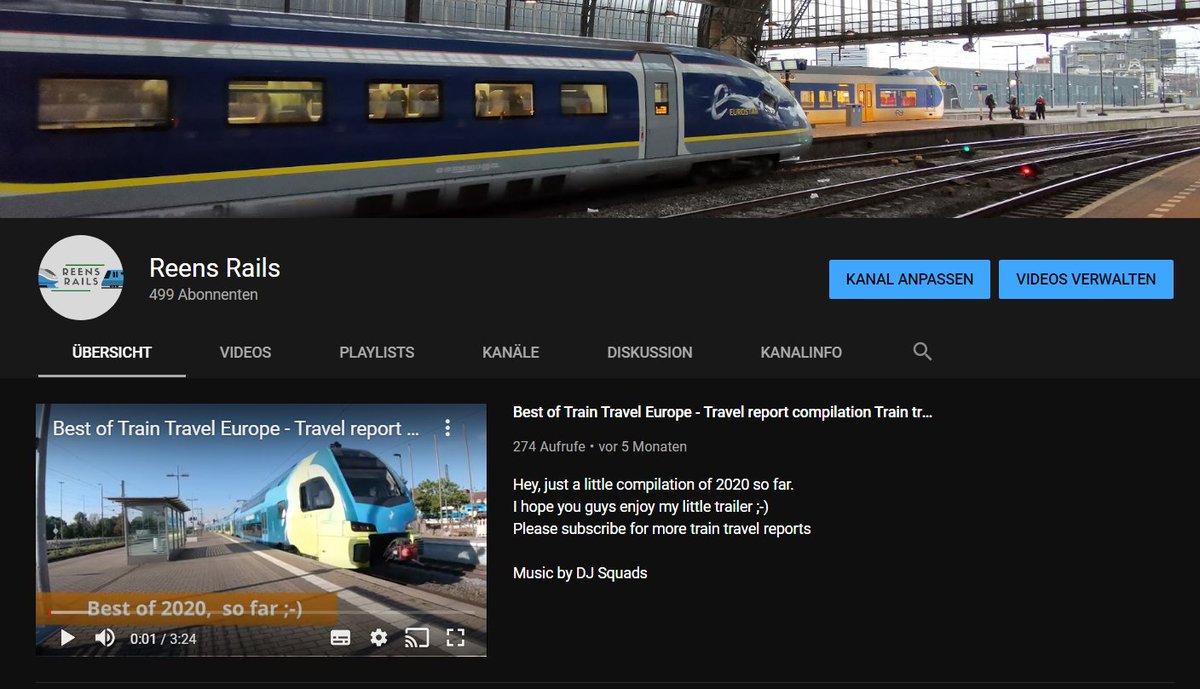Click the 274 Aufrufe view count text
The height and width of the screenshot is (689, 1200).
click(550, 447)
